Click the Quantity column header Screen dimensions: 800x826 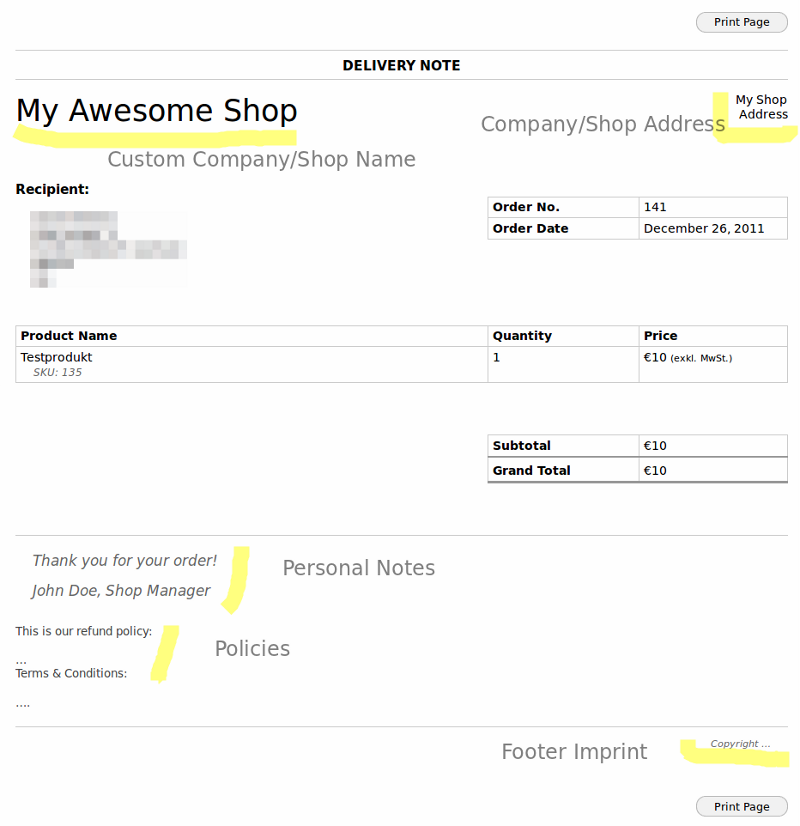tap(522, 336)
